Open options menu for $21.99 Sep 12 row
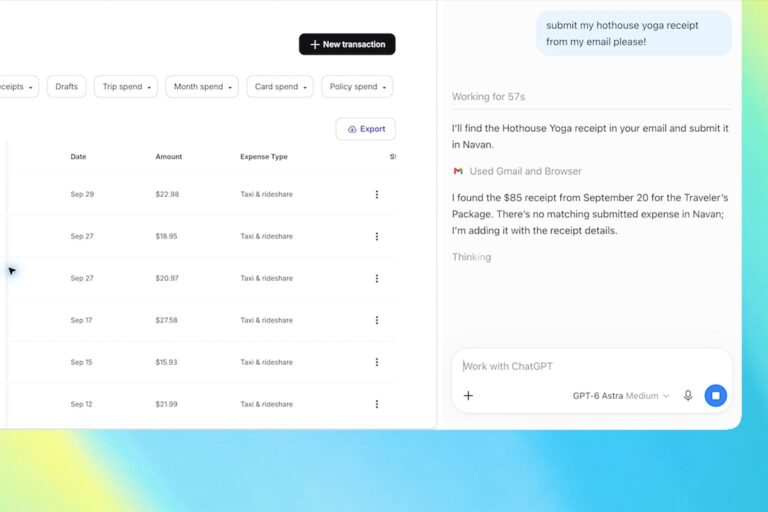 coord(377,404)
